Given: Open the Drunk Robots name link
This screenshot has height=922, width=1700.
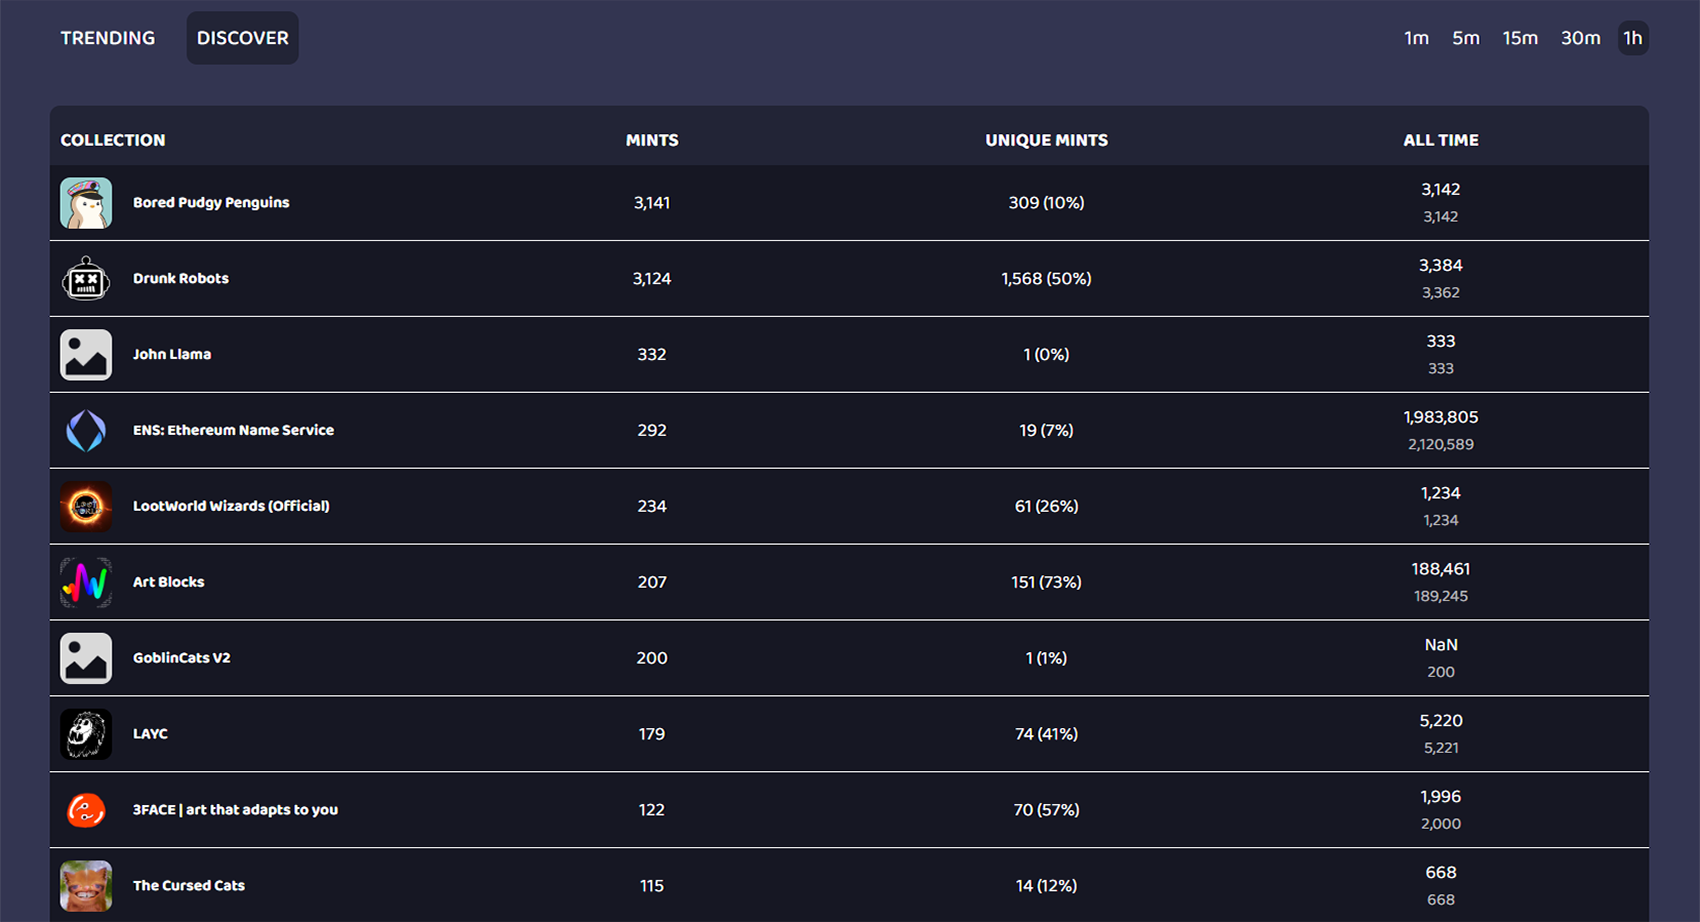Looking at the screenshot, I should [181, 278].
